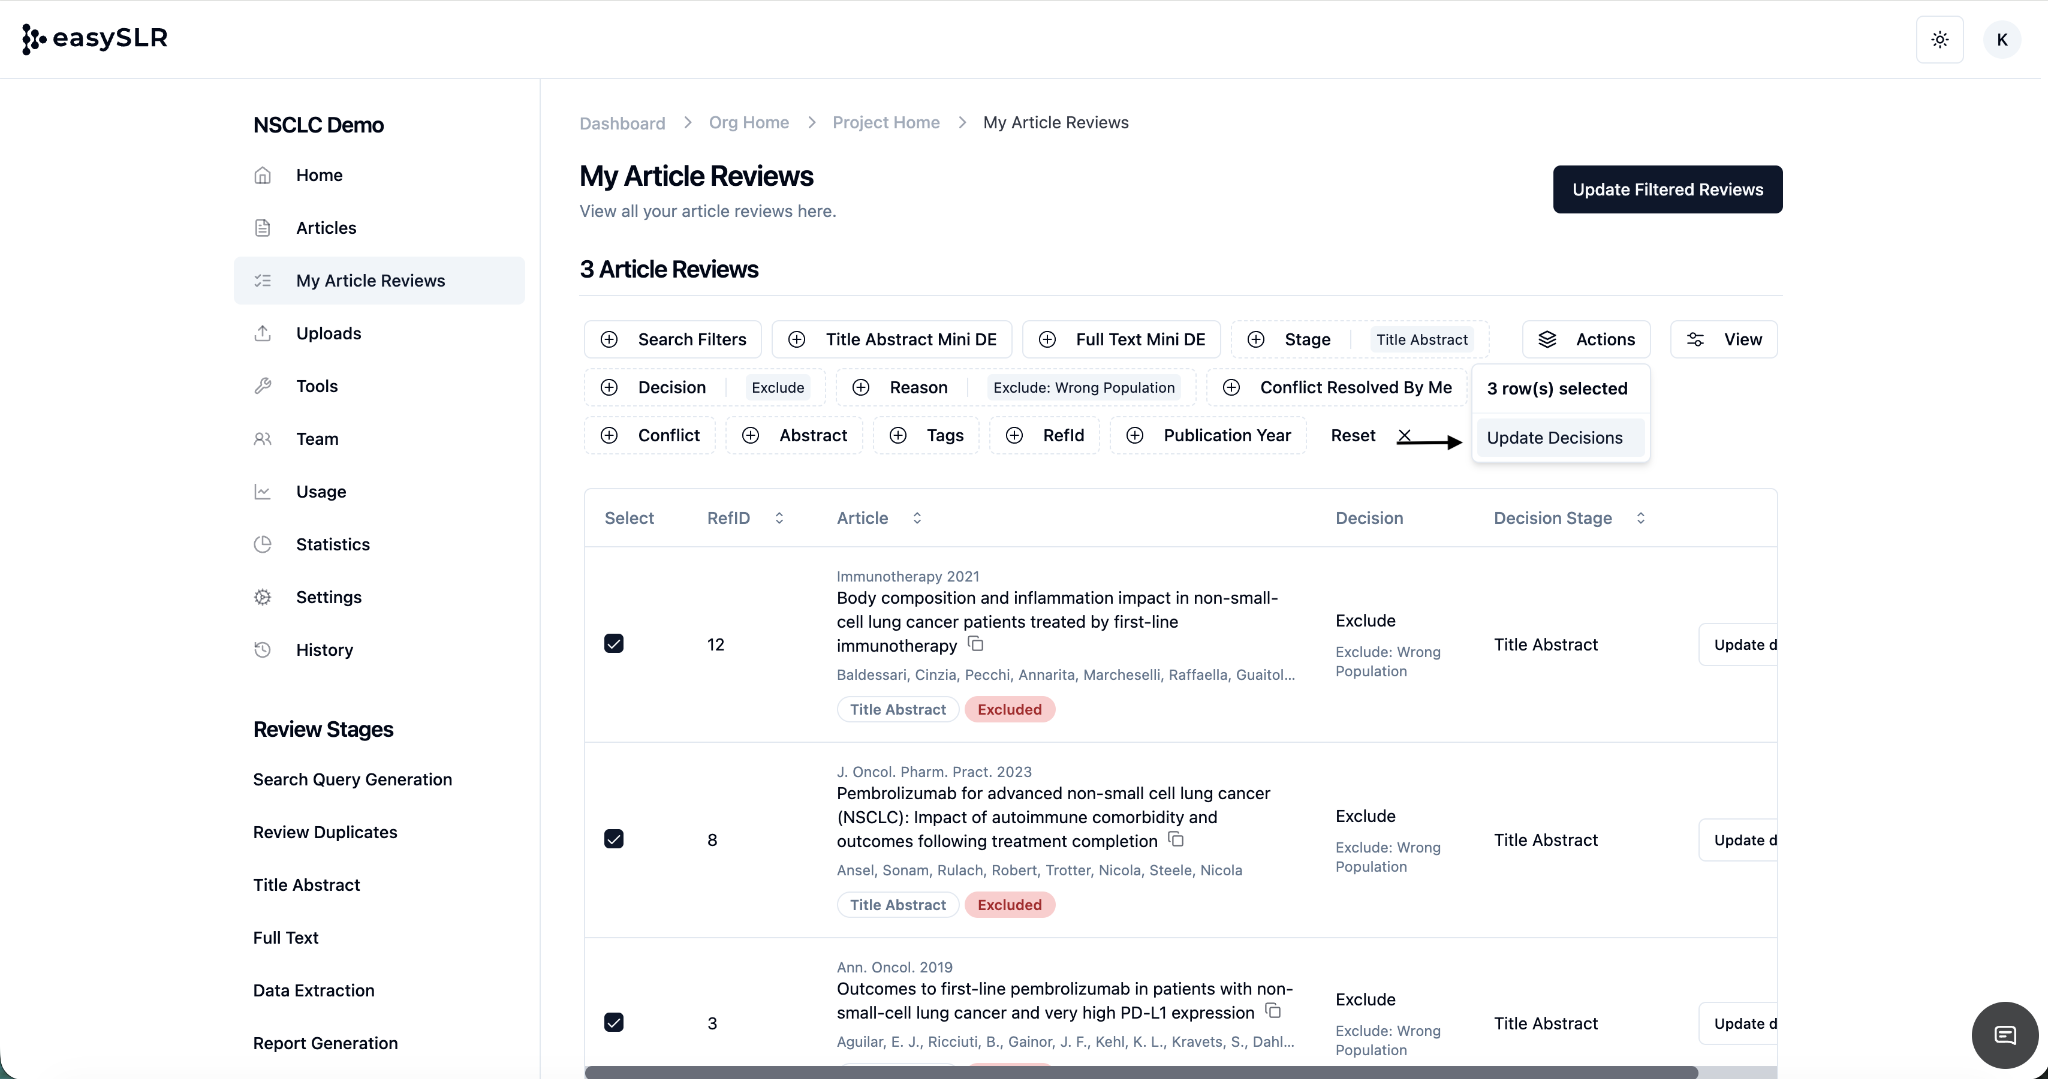Viewport: 2048px width, 1079px height.
Task: Choose Update Decisions from the Actions menu
Action: click(1554, 438)
